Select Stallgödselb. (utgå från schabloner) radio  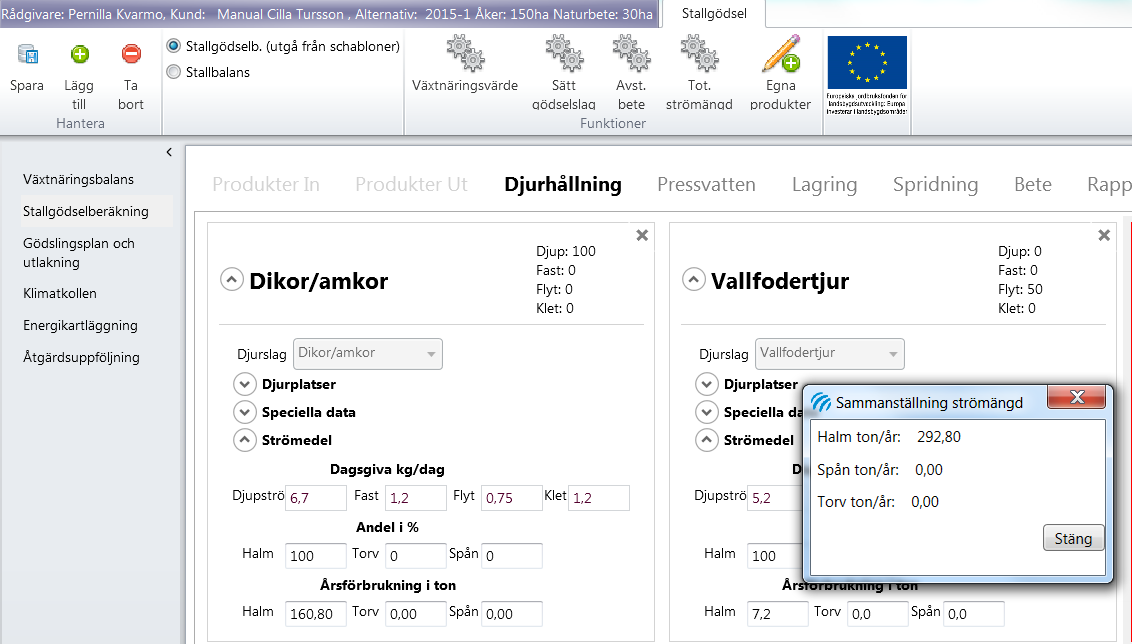pos(174,46)
